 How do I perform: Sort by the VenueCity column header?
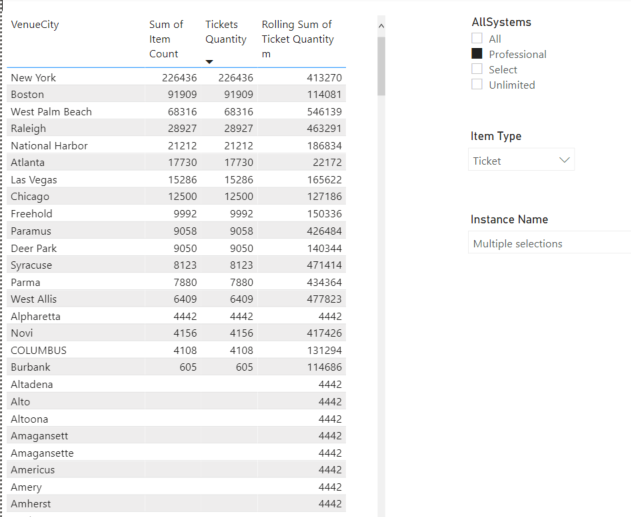click(x=35, y=25)
